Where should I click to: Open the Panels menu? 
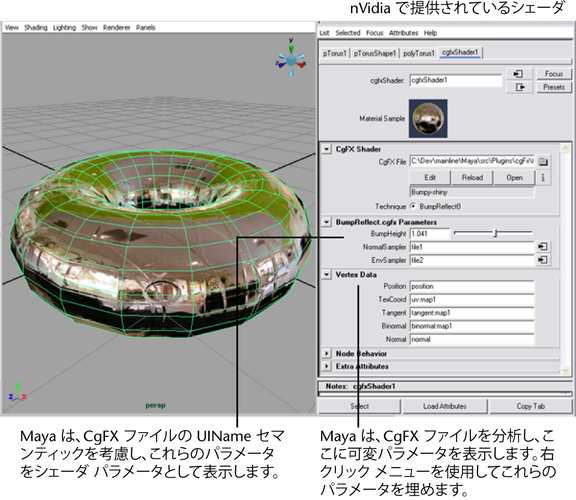pos(145,28)
